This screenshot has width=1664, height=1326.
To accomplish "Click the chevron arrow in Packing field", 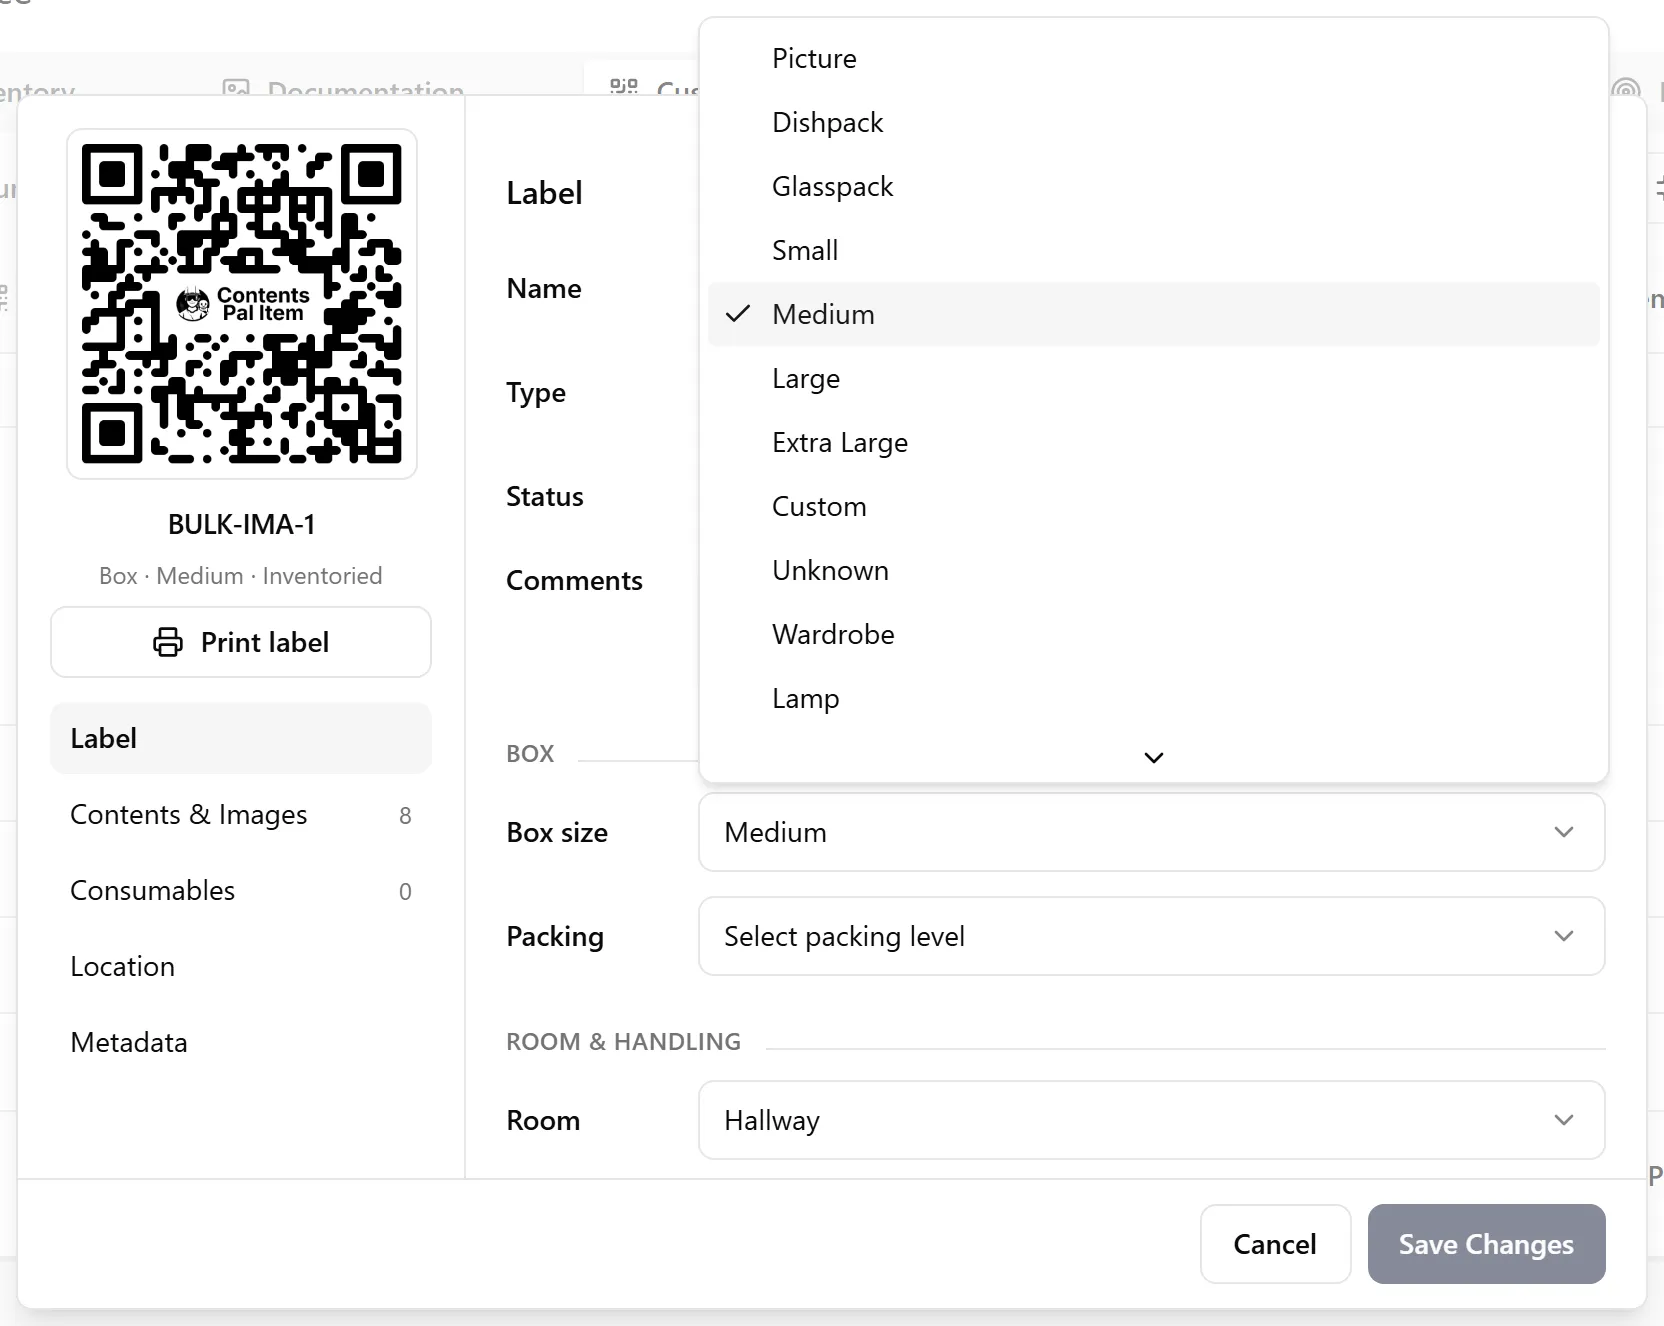I will click(1564, 936).
